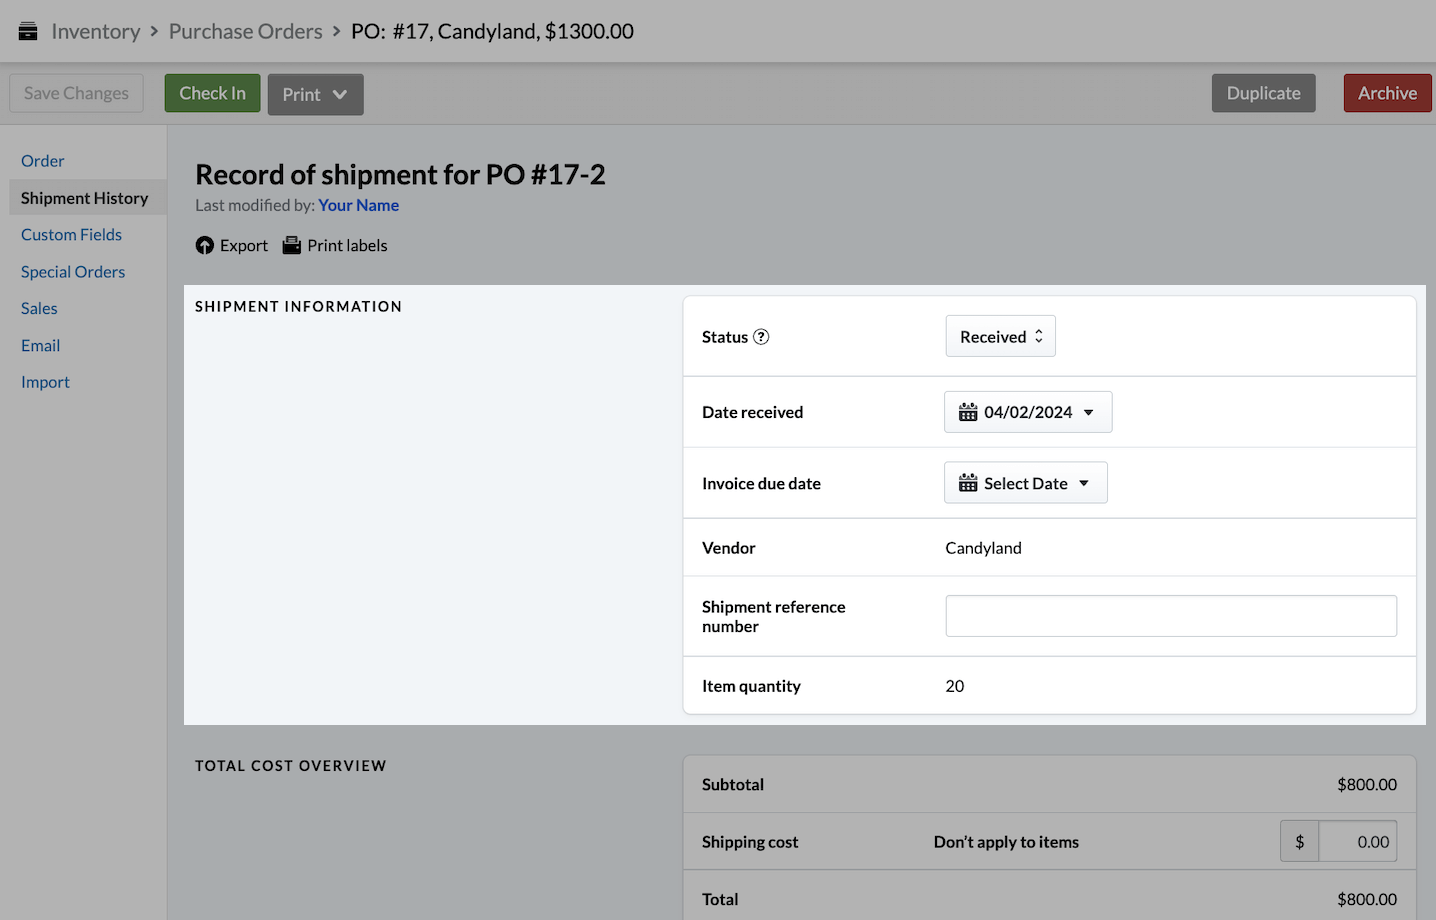Screen dimensions: 1436x920
Task: Click the calendar icon in Invoice due date
Action: point(967,484)
